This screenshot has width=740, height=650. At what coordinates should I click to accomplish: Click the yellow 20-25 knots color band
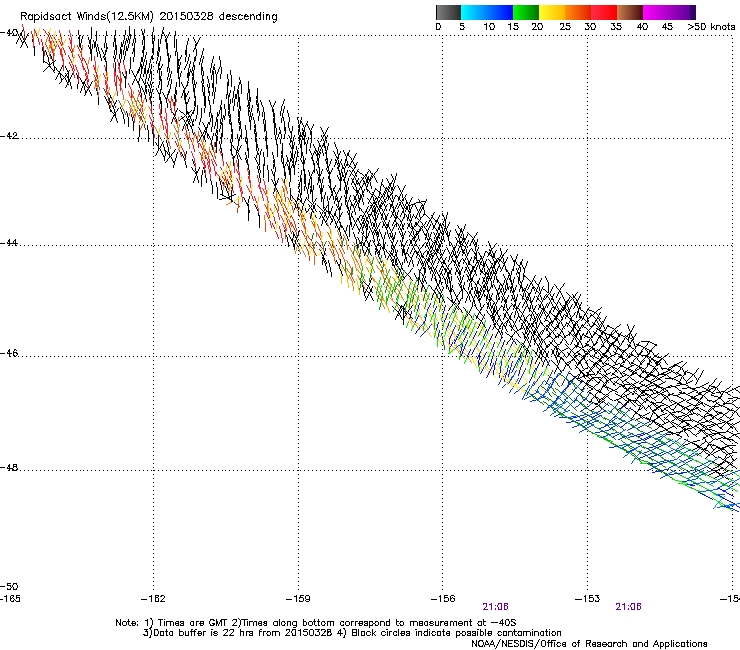(x=552, y=12)
